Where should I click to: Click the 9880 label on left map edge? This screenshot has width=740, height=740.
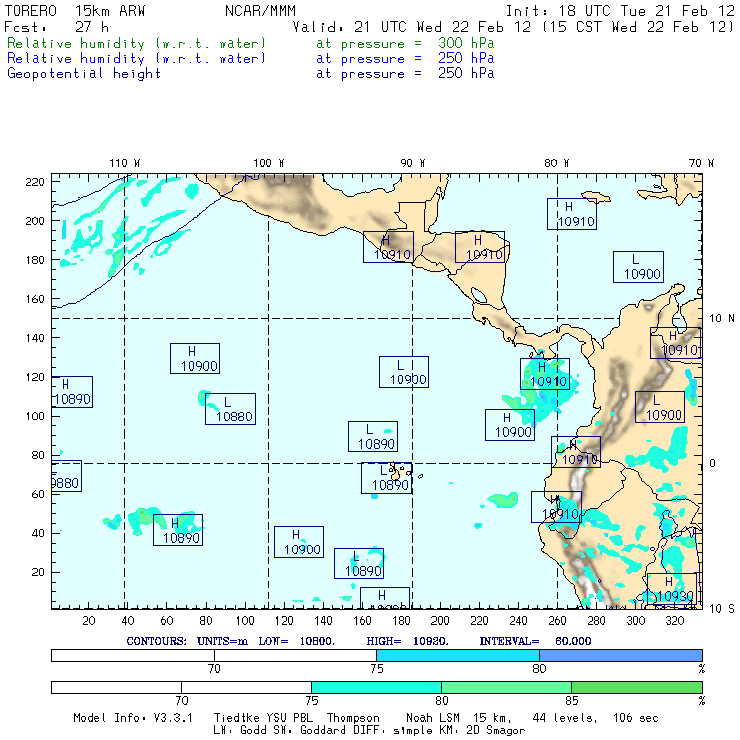click(65, 482)
